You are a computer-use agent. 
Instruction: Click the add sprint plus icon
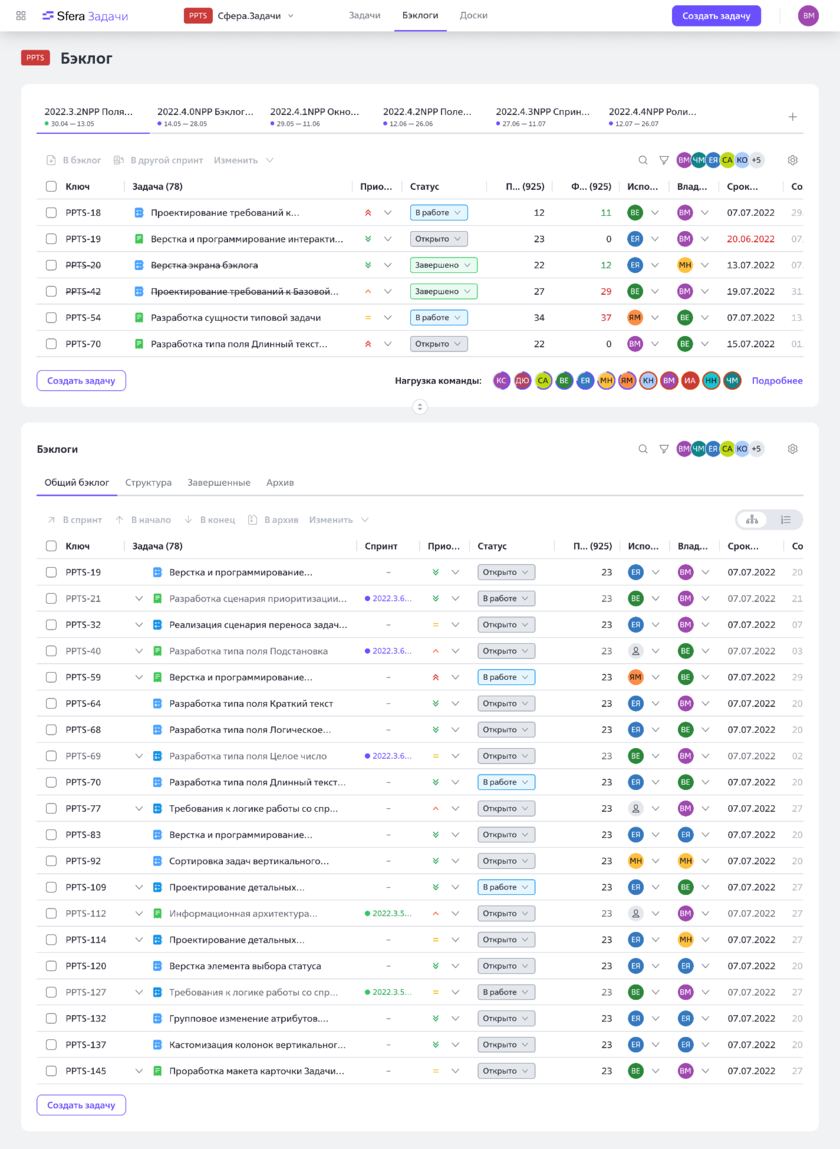pos(792,117)
